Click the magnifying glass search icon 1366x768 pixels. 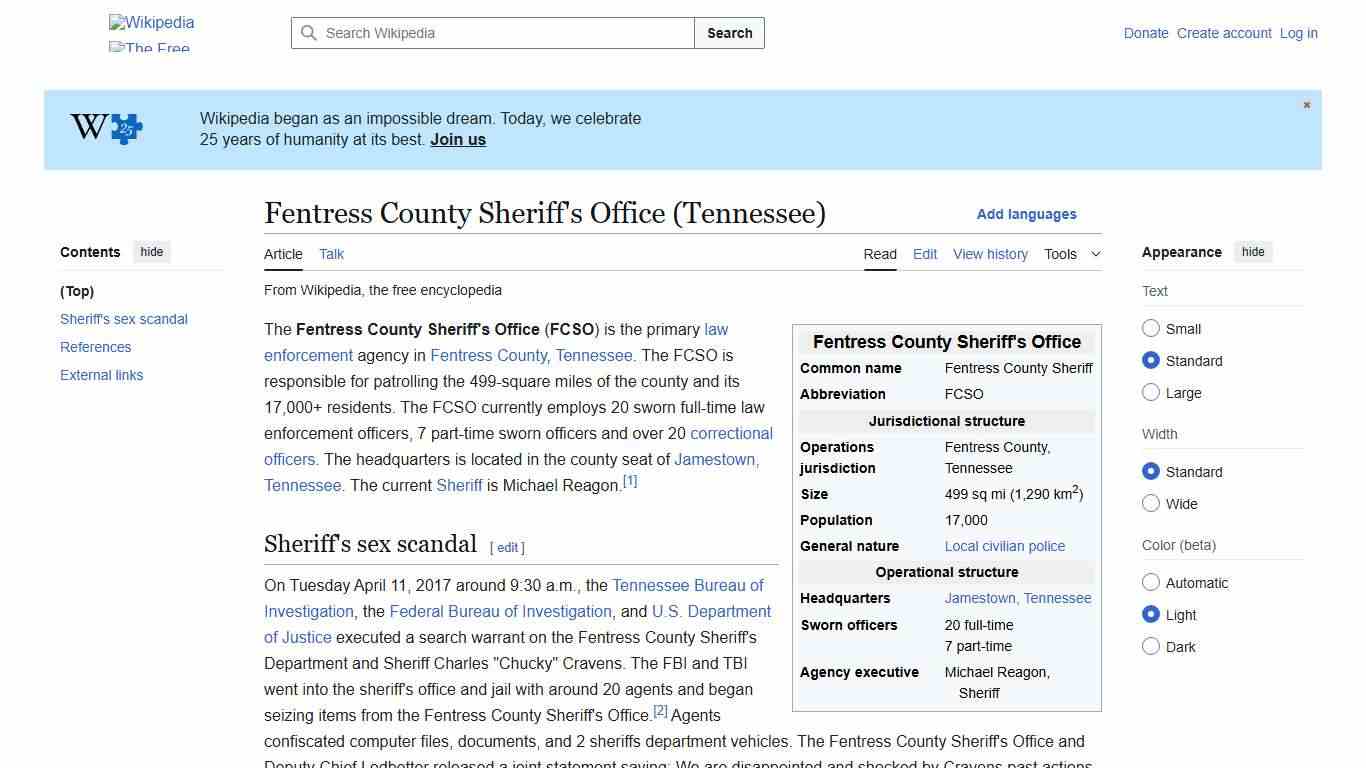coord(310,32)
